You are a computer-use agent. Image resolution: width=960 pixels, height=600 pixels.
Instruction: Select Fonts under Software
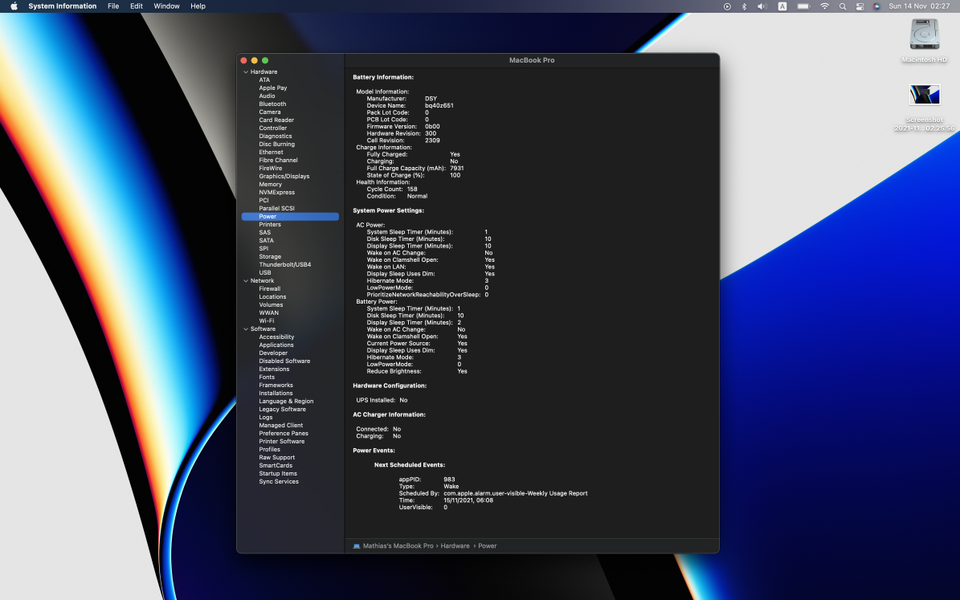click(266, 377)
